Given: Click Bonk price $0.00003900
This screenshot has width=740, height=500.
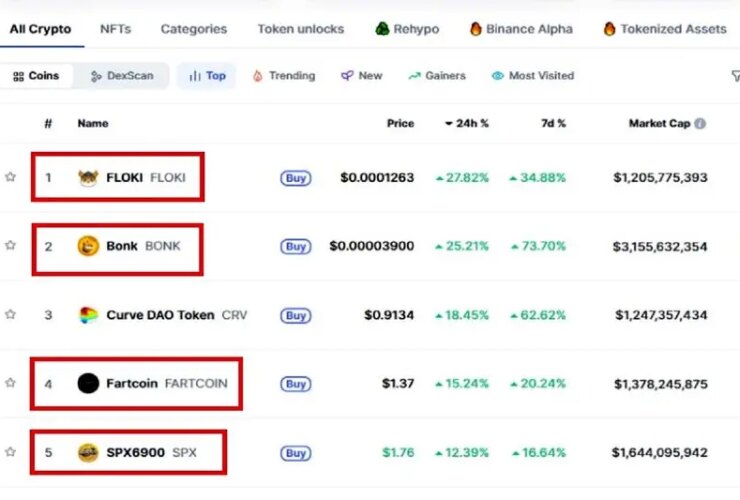Looking at the screenshot, I should tap(371, 246).
